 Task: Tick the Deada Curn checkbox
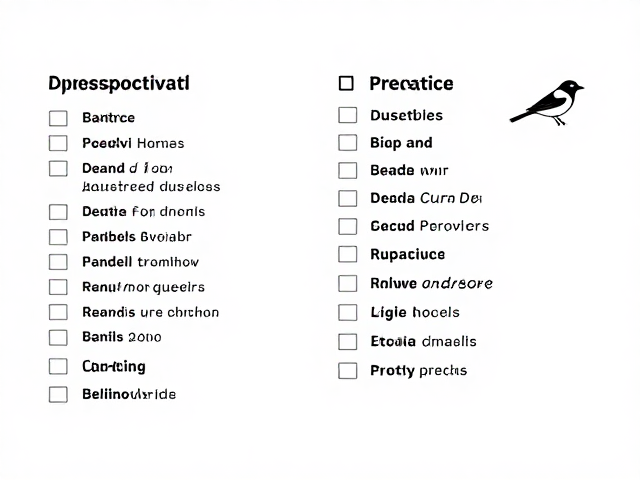click(x=348, y=198)
